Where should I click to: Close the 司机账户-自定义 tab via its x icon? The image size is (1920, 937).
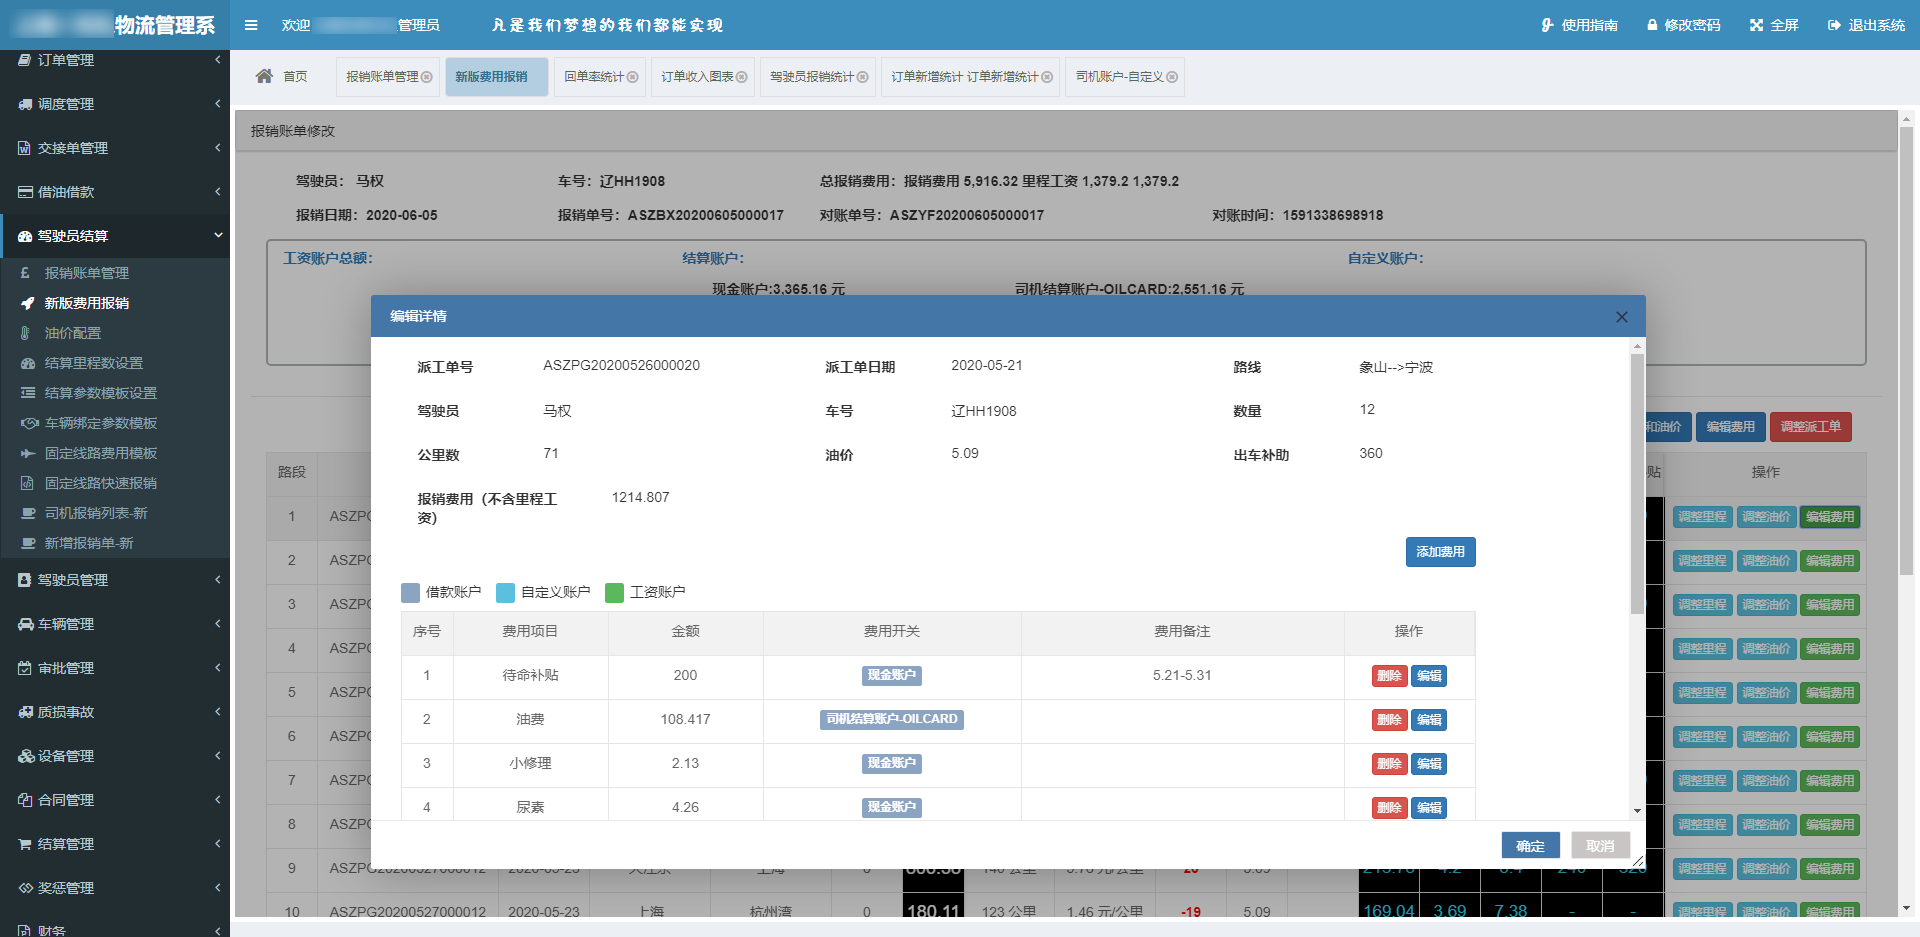[x=1172, y=77]
